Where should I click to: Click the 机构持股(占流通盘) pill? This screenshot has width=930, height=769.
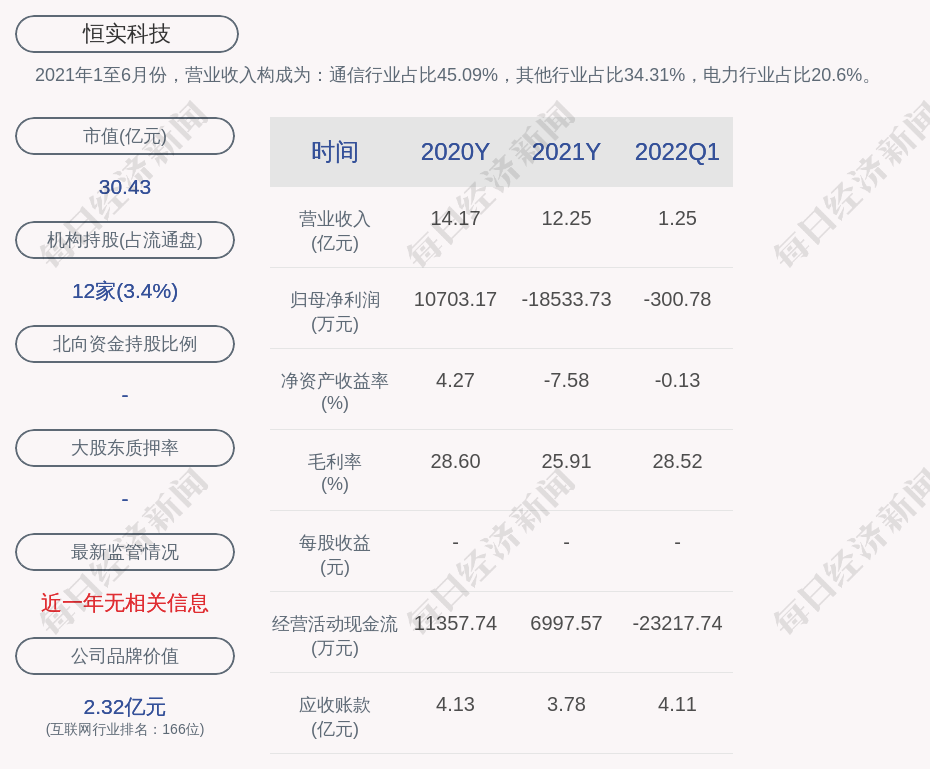tap(125, 240)
